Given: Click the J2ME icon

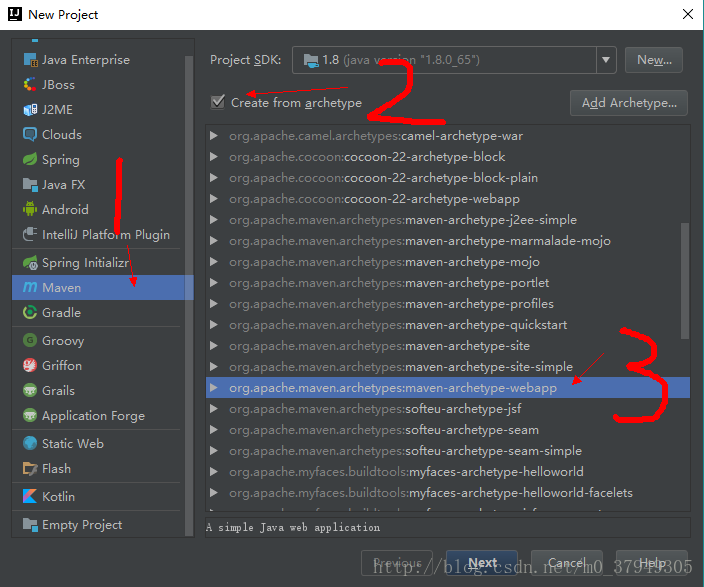Looking at the screenshot, I should point(30,110).
